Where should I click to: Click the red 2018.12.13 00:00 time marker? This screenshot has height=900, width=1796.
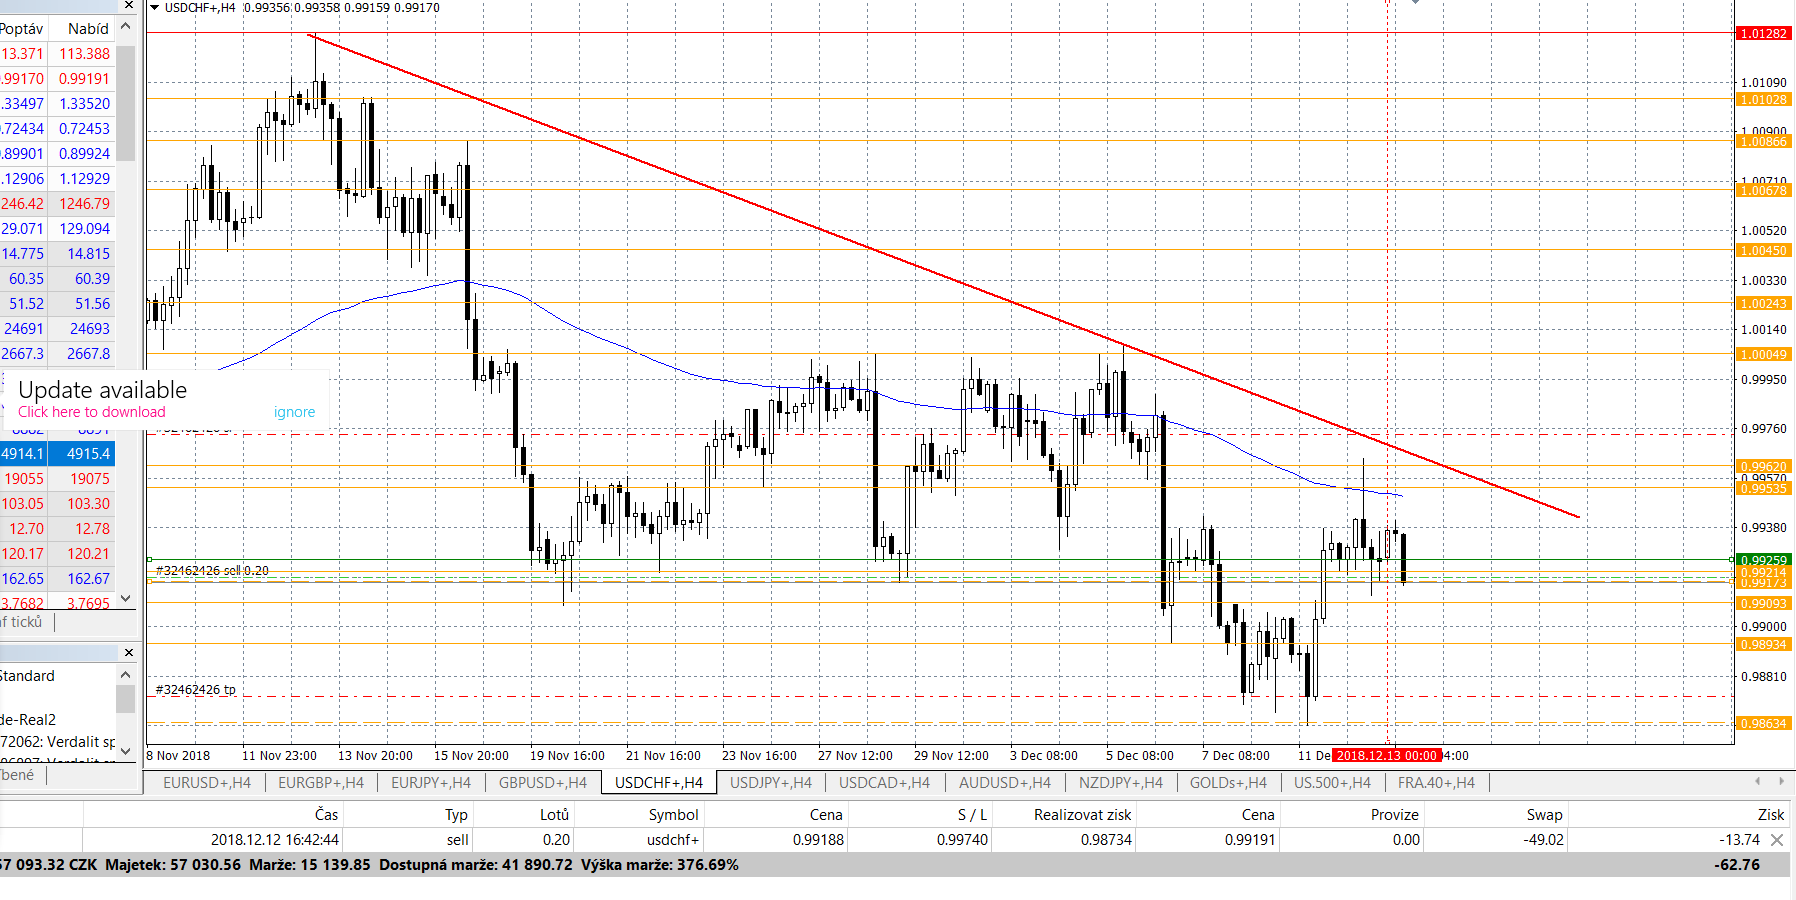(x=1387, y=756)
